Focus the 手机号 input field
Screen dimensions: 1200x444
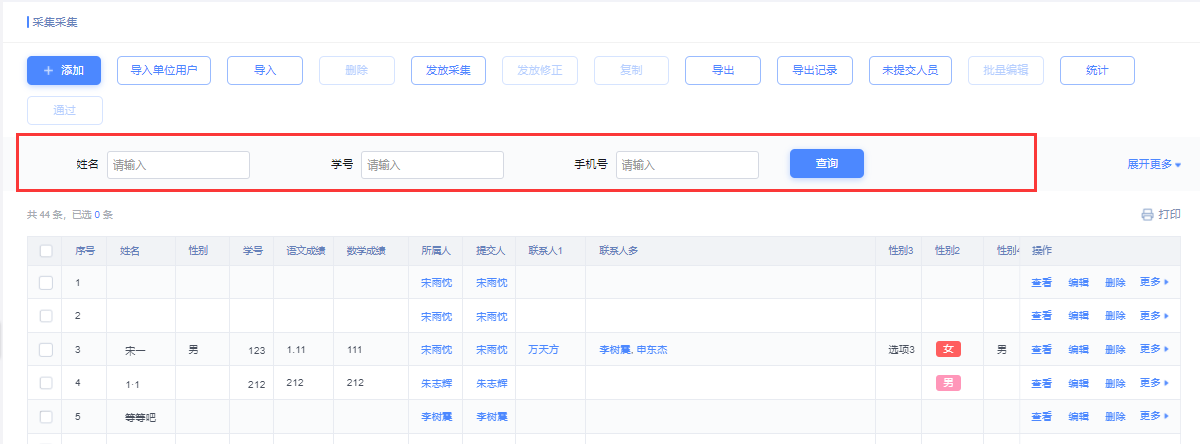click(x=687, y=165)
